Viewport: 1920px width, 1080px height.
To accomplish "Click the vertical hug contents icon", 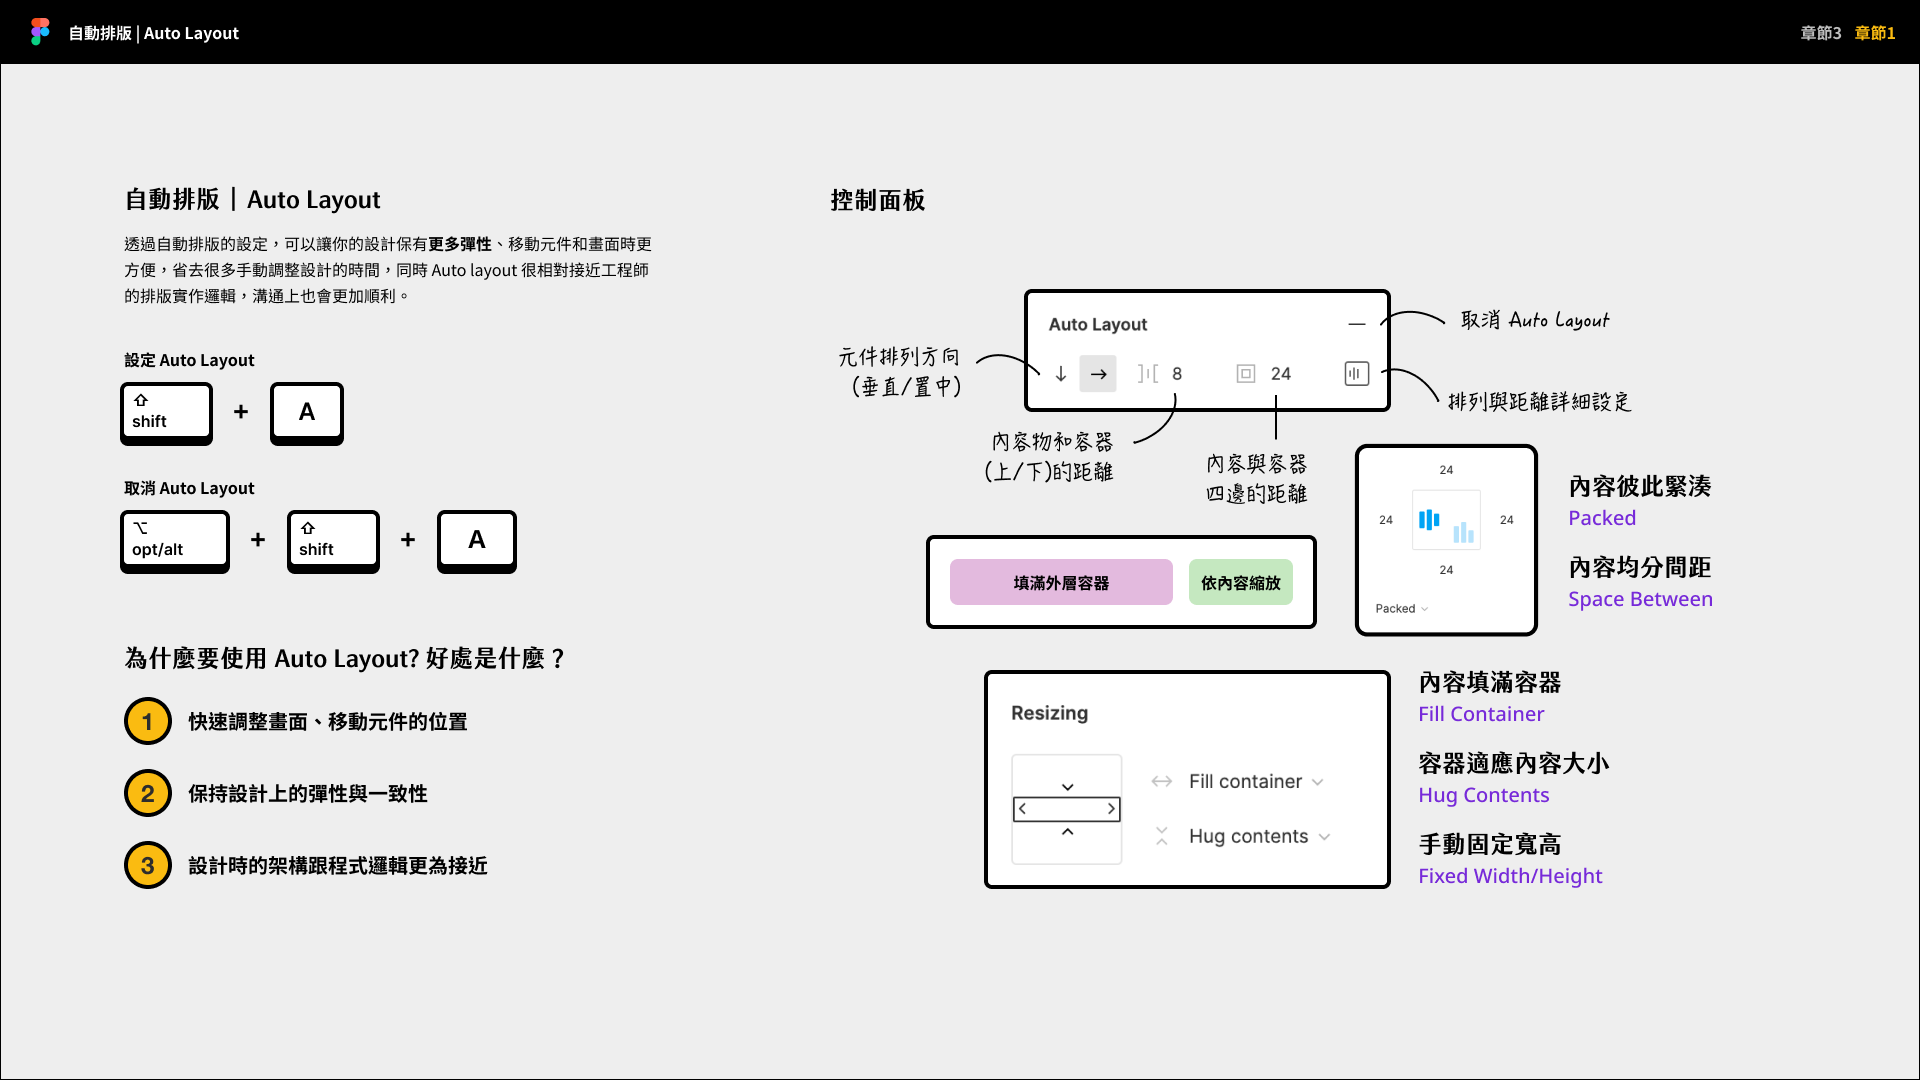I will 1161,836.
